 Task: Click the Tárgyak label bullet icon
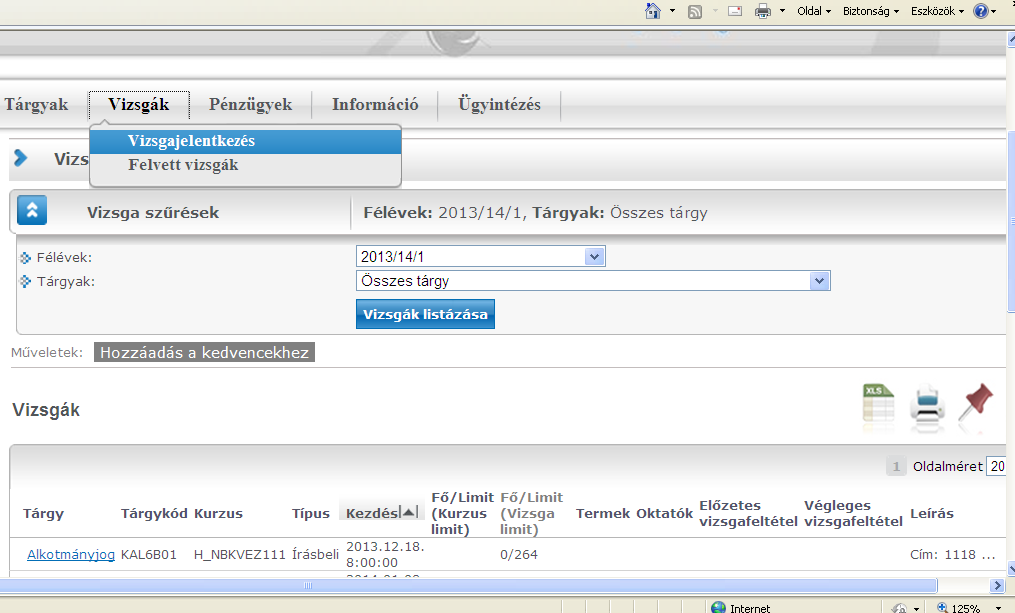pos(25,282)
